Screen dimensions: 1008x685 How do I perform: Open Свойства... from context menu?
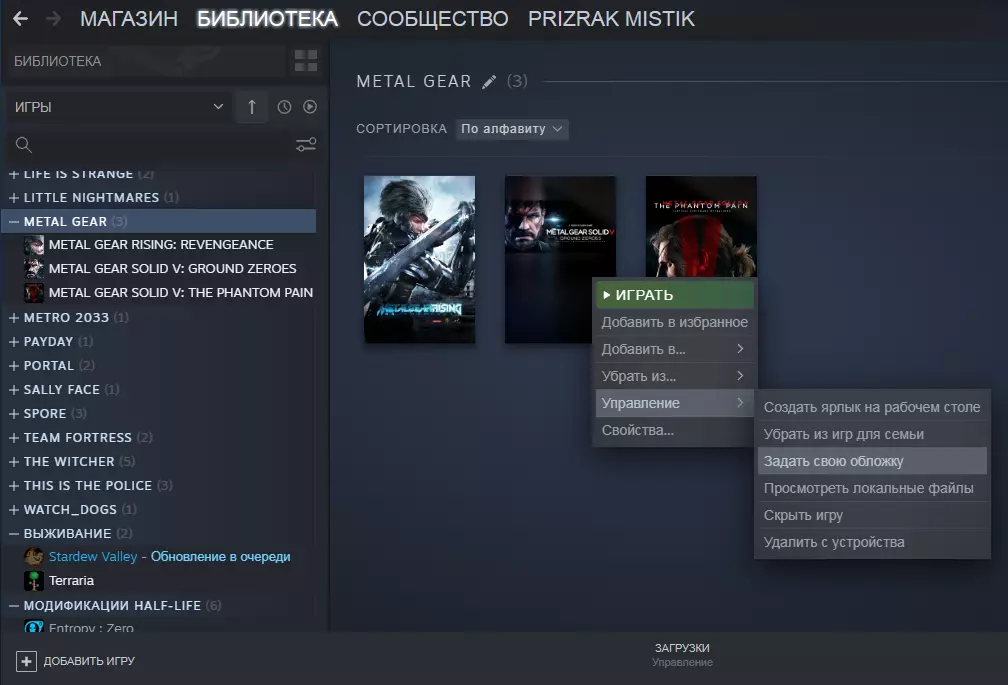coord(674,431)
